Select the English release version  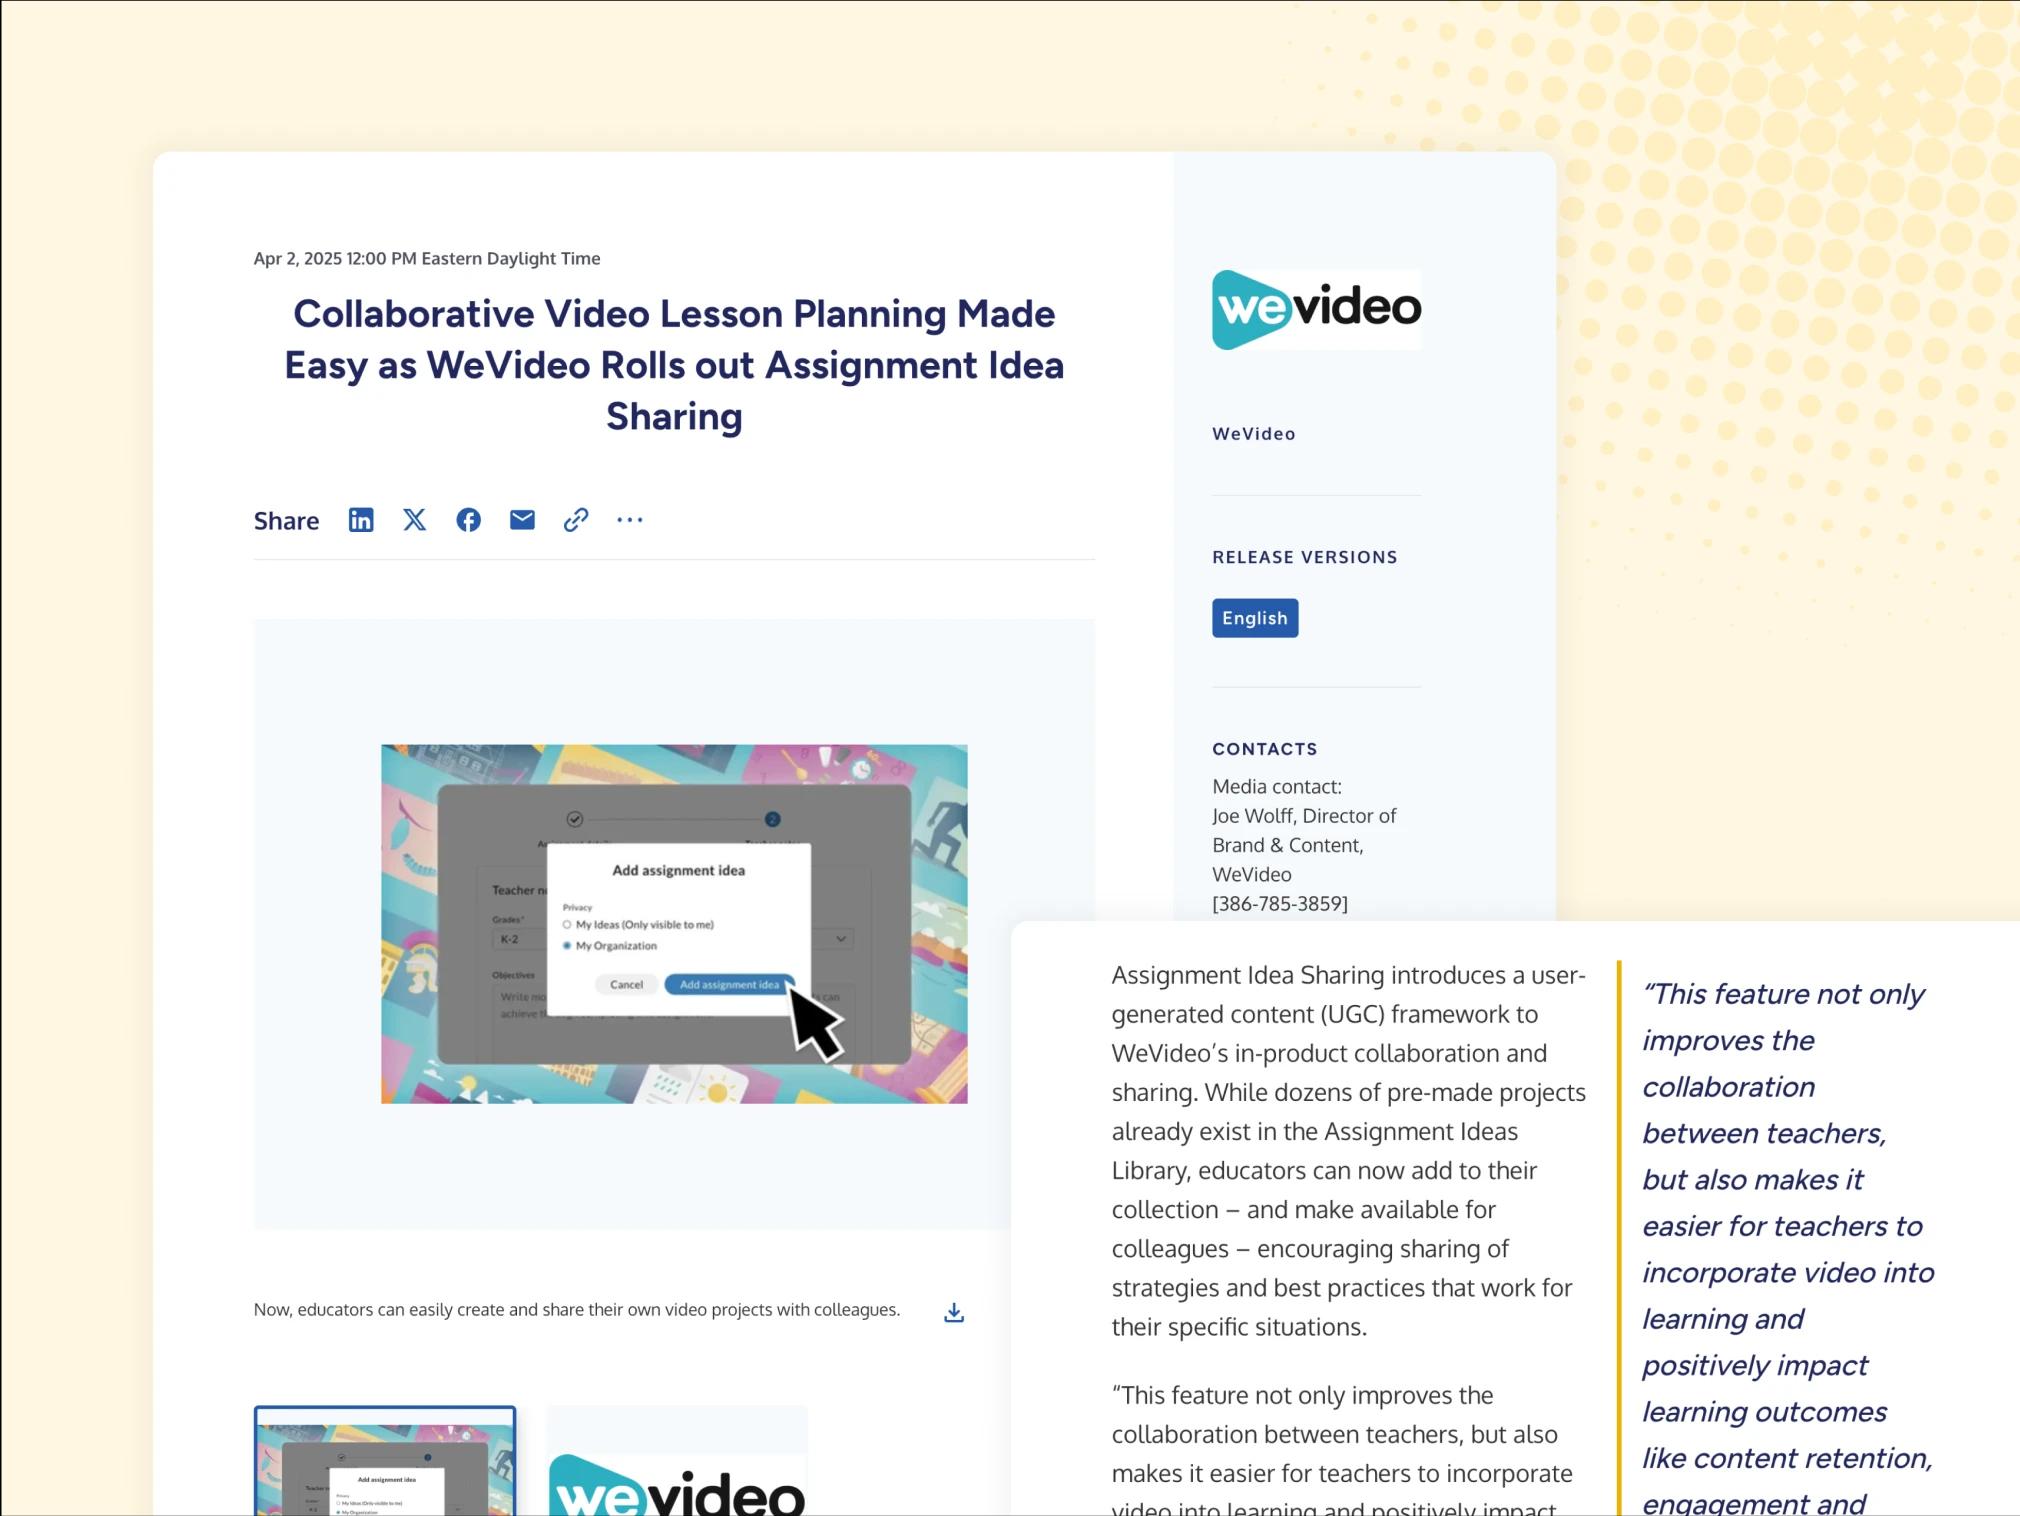pyautogui.click(x=1255, y=618)
